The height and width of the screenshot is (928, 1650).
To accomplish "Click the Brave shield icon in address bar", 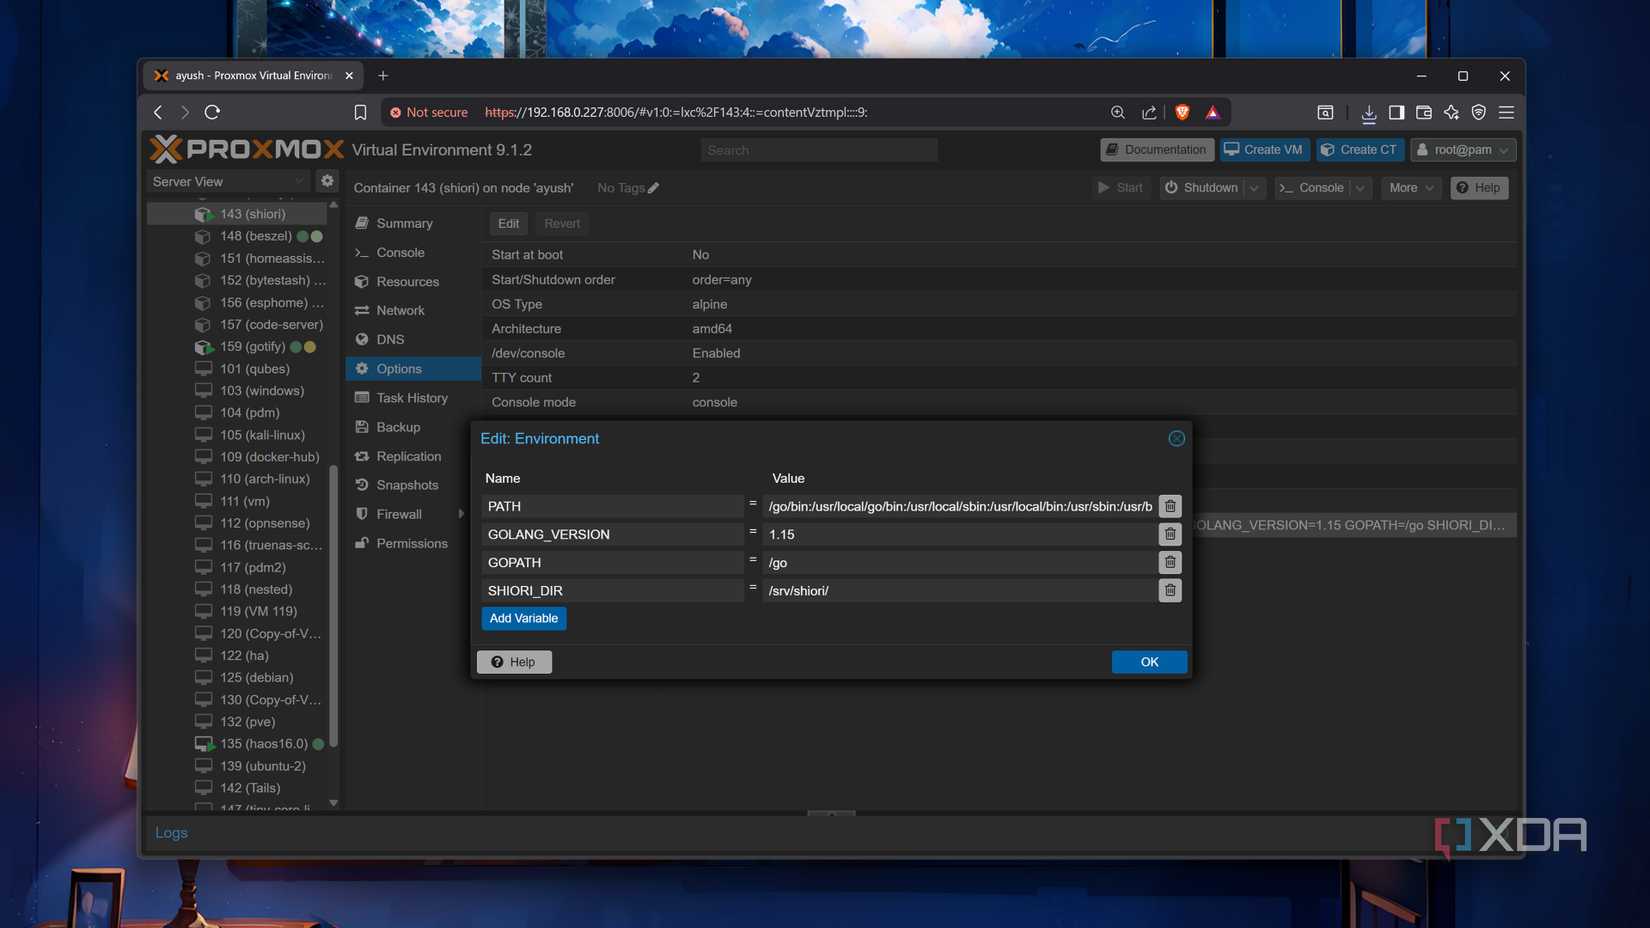I will coord(1182,112).
